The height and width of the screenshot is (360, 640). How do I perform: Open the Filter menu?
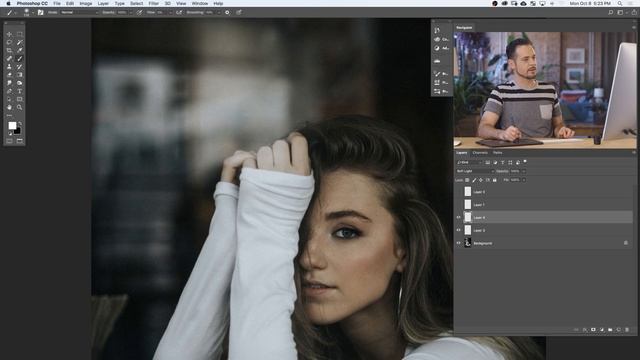pyautogui.click(x=153, y=3)
